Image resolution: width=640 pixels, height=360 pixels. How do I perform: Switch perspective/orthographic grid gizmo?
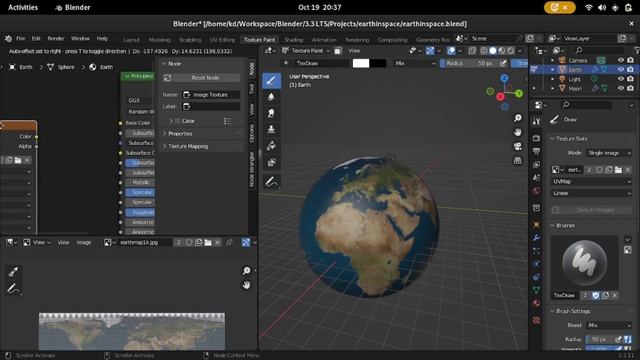pyautogui.click(x=518, y=160)
